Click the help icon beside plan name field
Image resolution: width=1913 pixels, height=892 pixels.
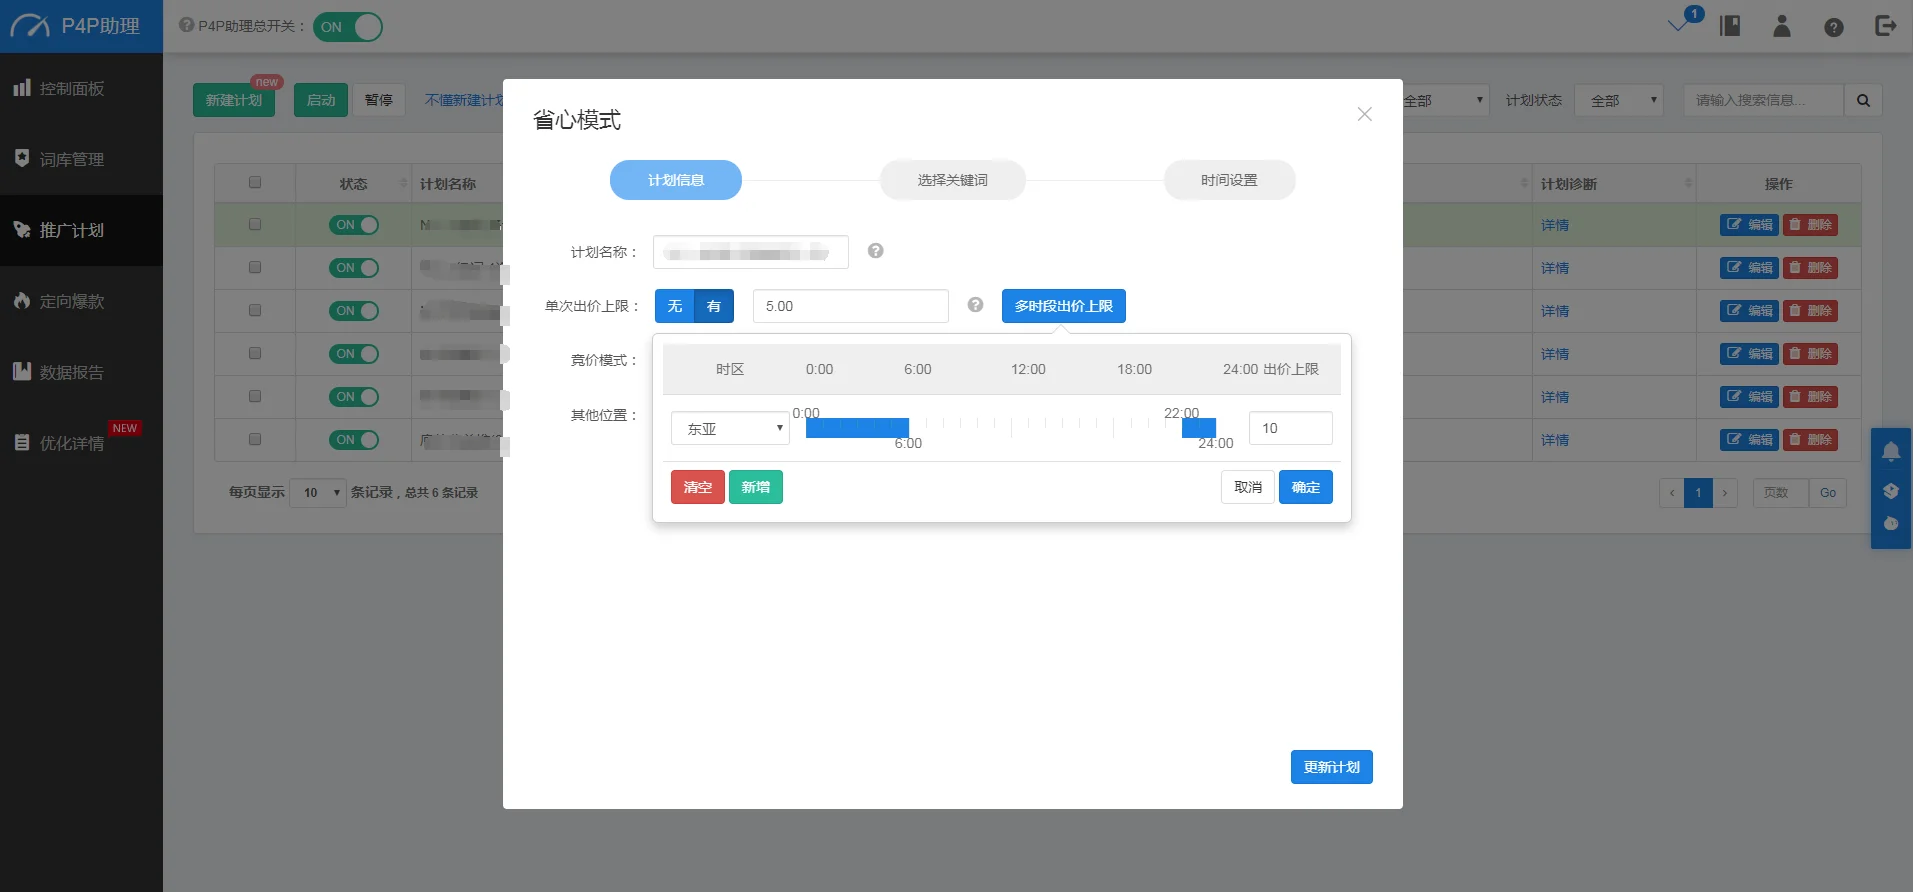tap(875, 251)
